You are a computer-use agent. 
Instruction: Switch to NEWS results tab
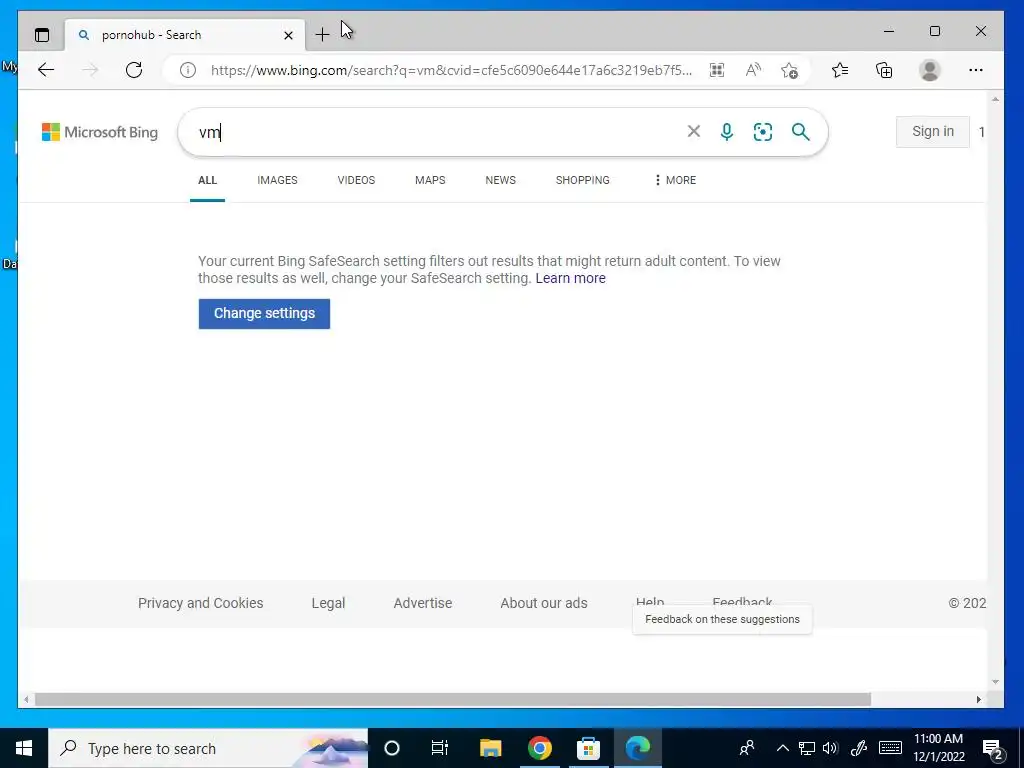pyautogui.click(x=500, y=180)
